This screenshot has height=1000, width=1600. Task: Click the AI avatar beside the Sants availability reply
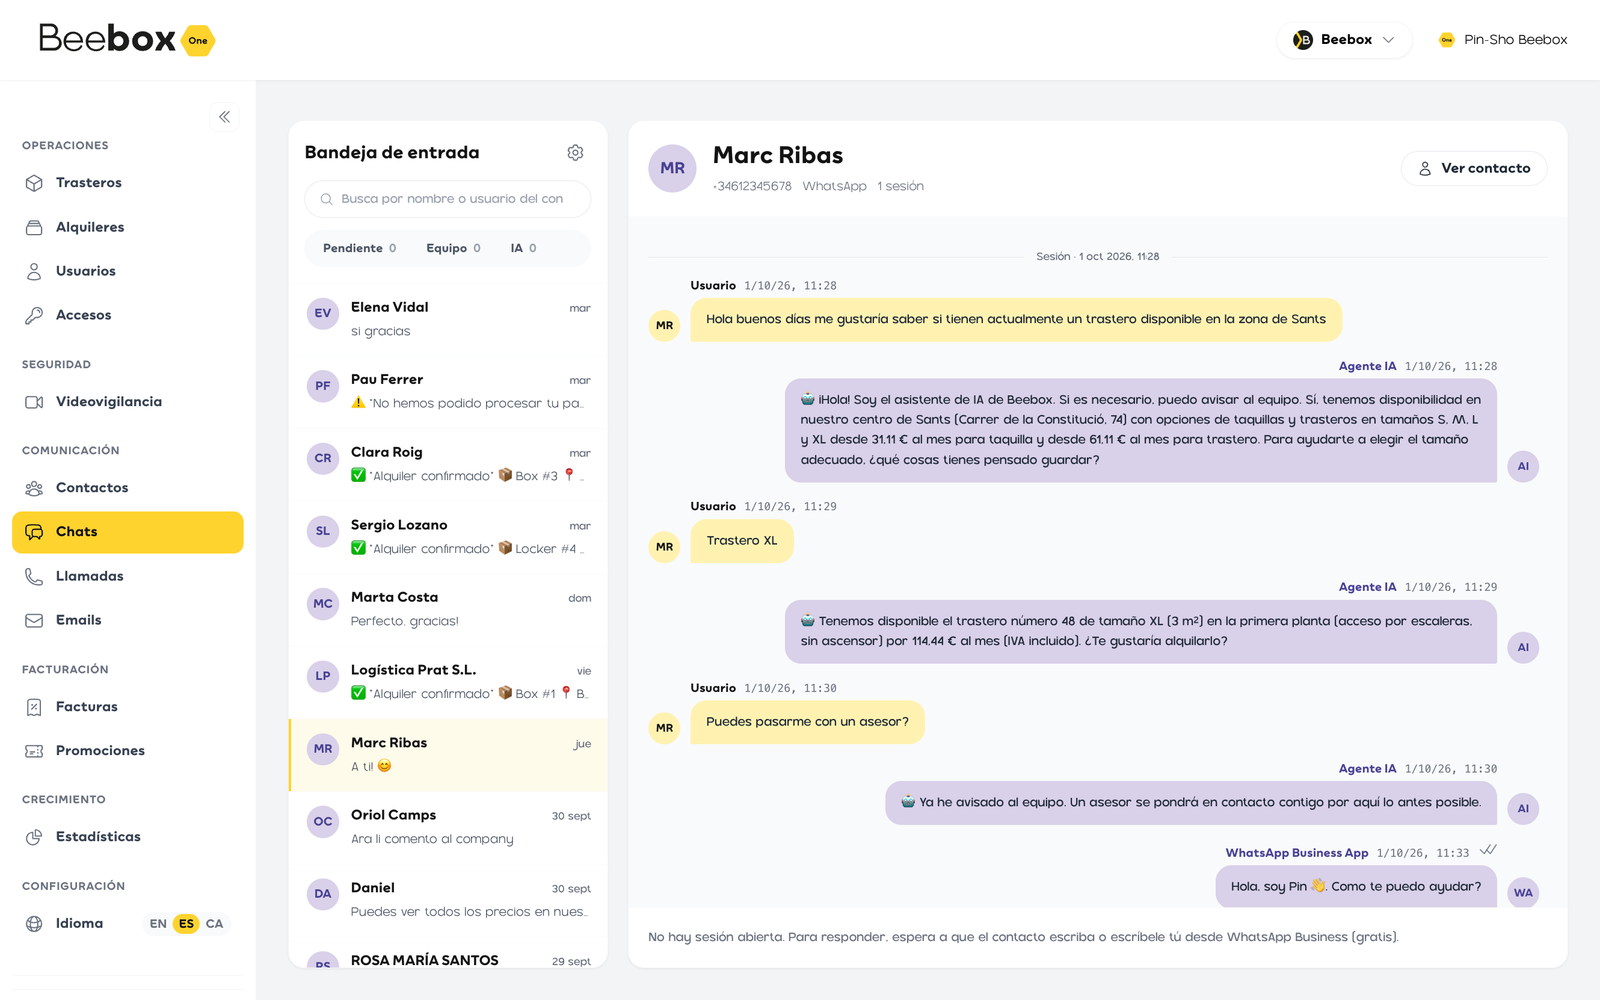pos(1523,466)
